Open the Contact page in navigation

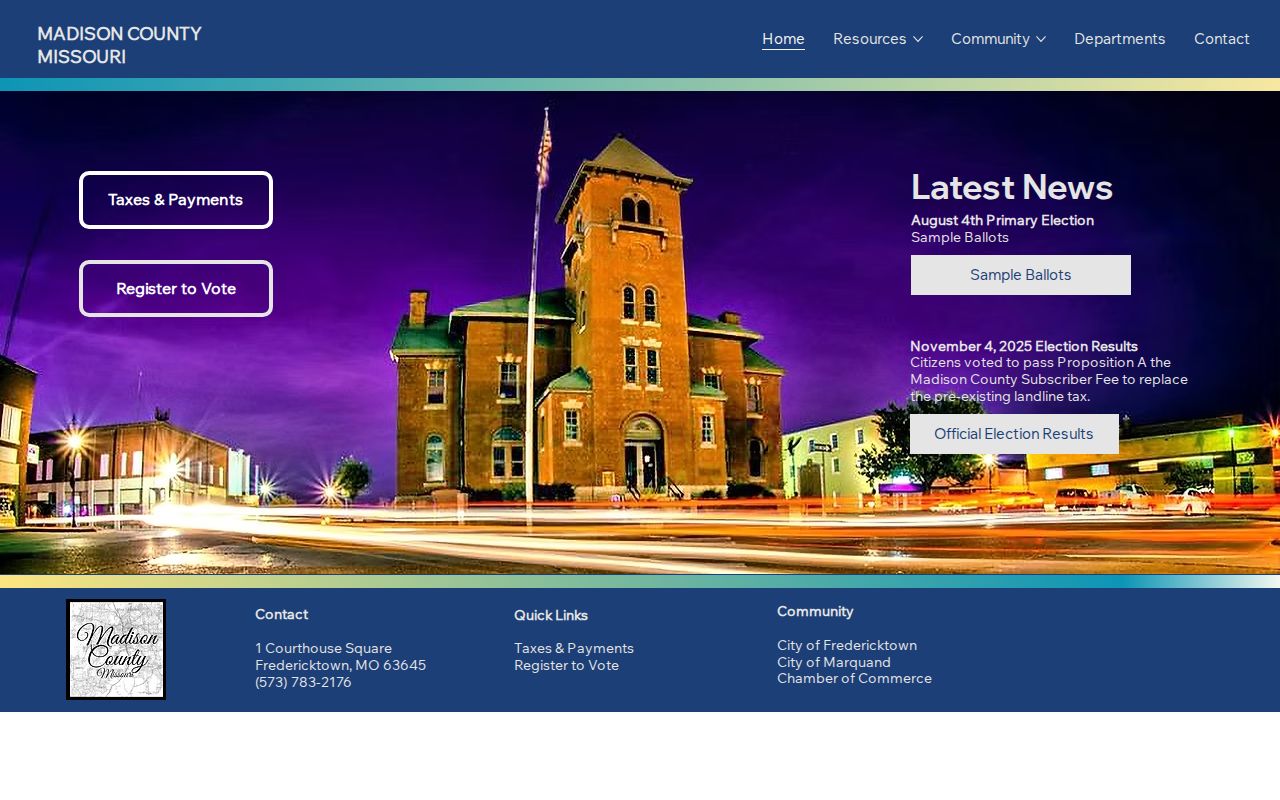1222,39
